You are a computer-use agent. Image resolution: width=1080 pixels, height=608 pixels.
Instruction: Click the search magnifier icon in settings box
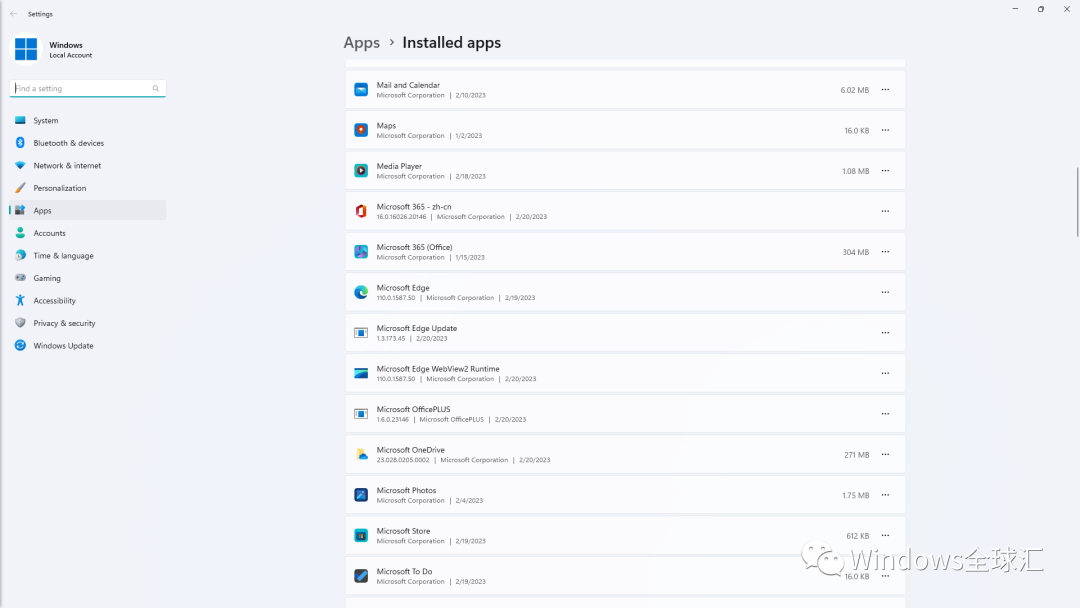[156, 88]
